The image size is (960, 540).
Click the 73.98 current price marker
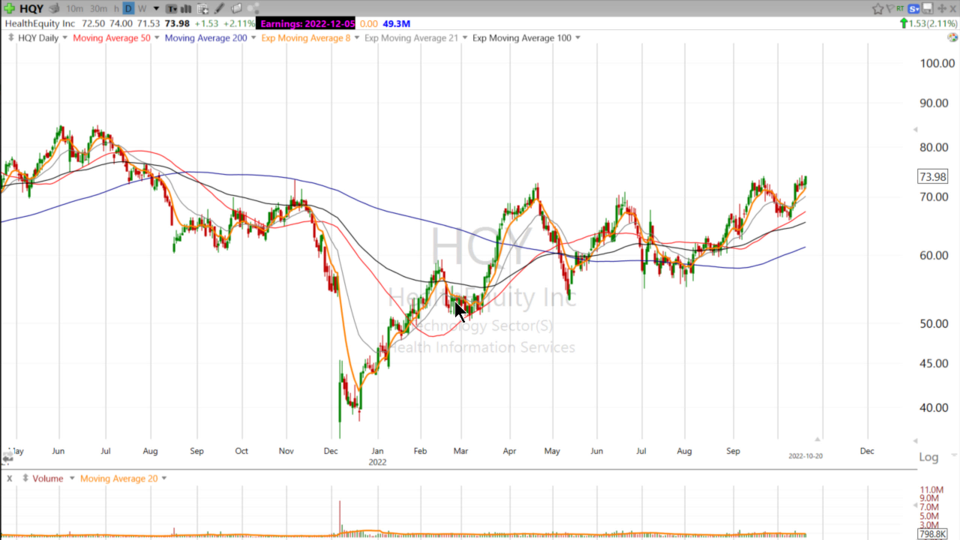(x=932, y=177)
